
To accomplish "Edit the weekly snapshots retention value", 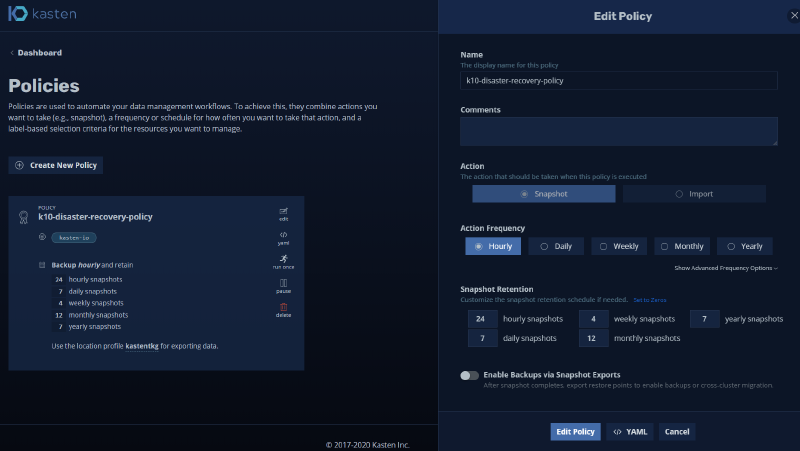I will [x=594, y=319].
